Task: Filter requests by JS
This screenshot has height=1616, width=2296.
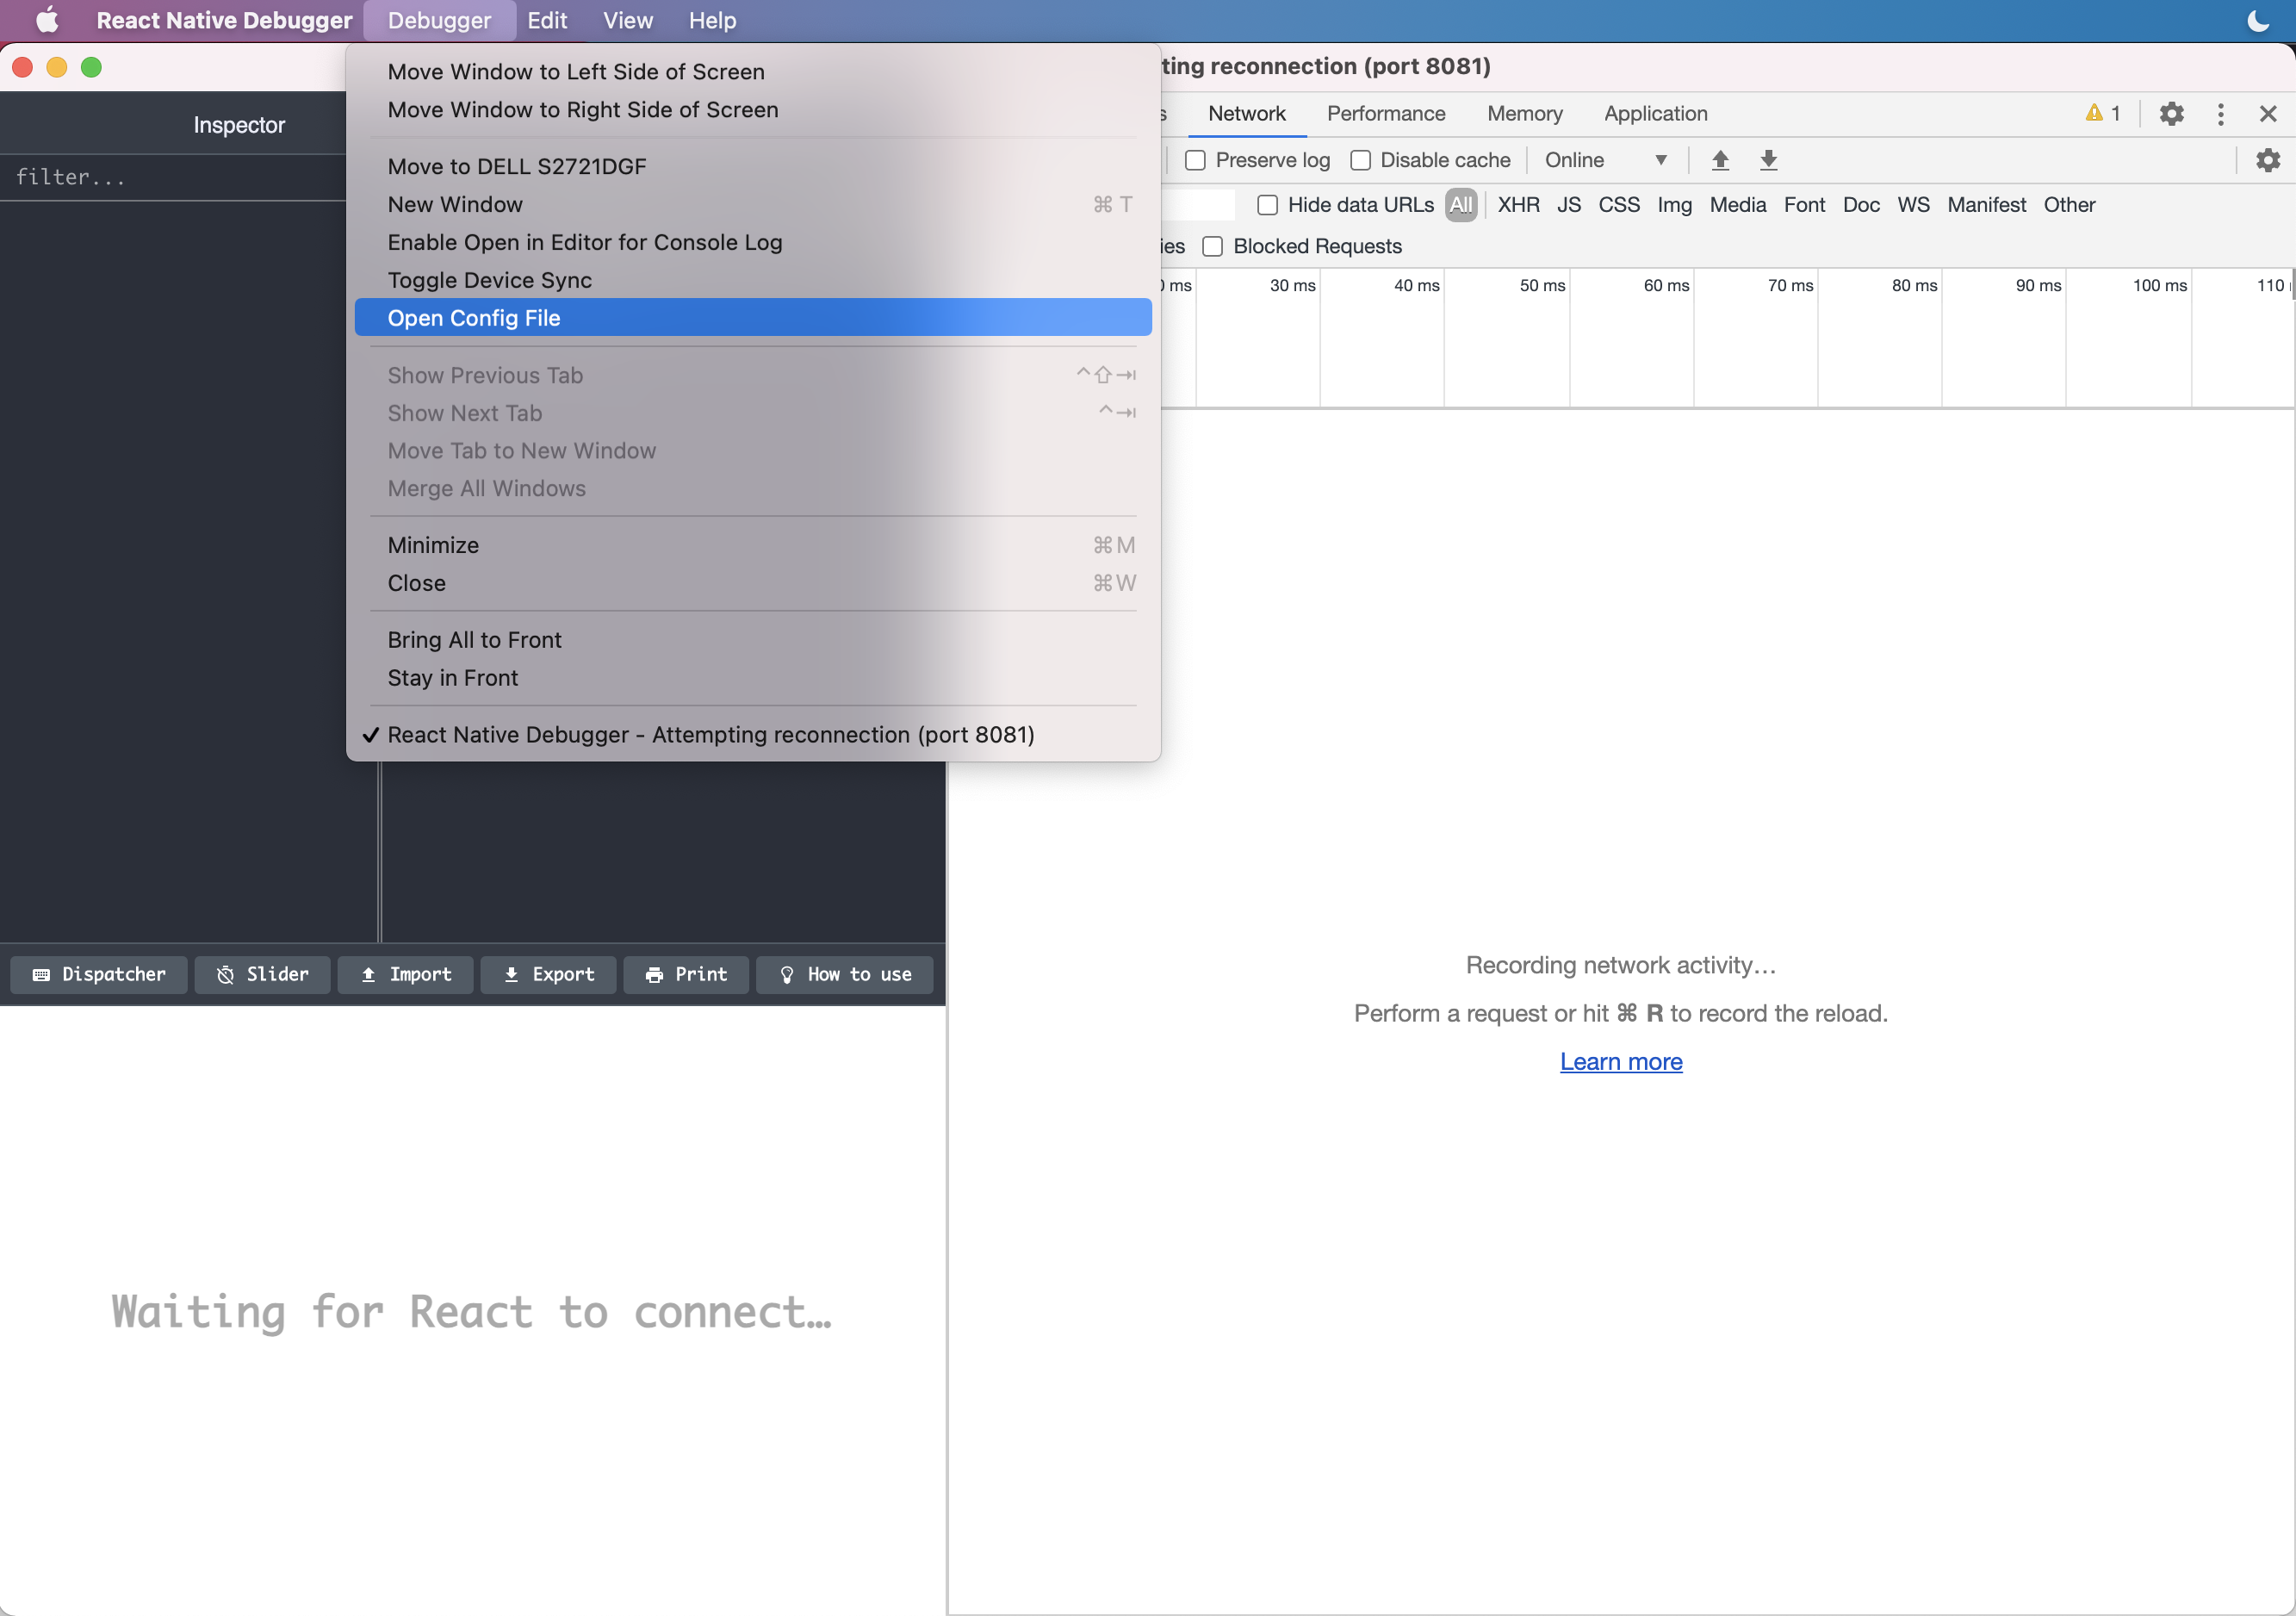Action: [1568, 205]
